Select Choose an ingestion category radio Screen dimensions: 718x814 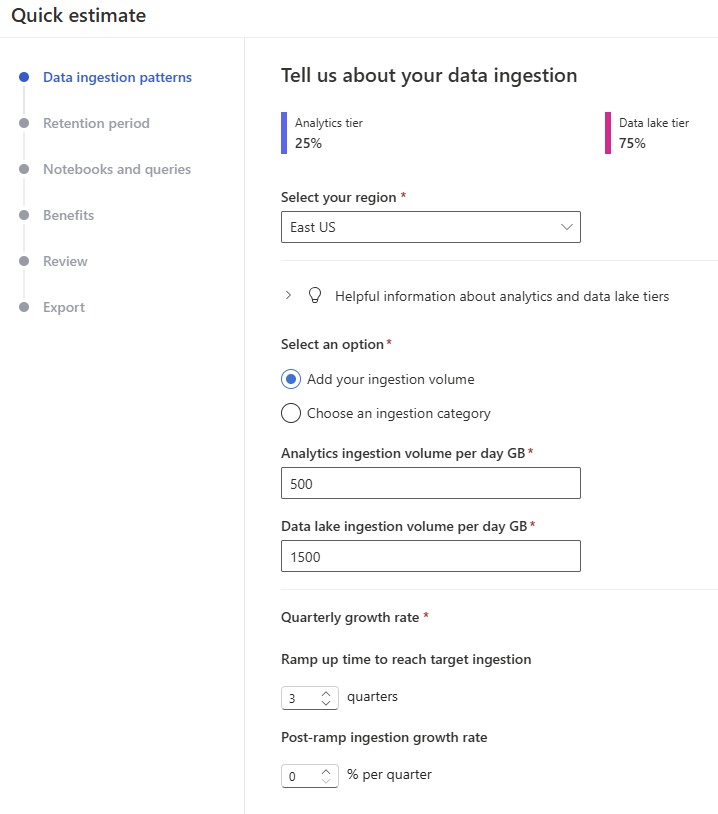click(291, 413)
